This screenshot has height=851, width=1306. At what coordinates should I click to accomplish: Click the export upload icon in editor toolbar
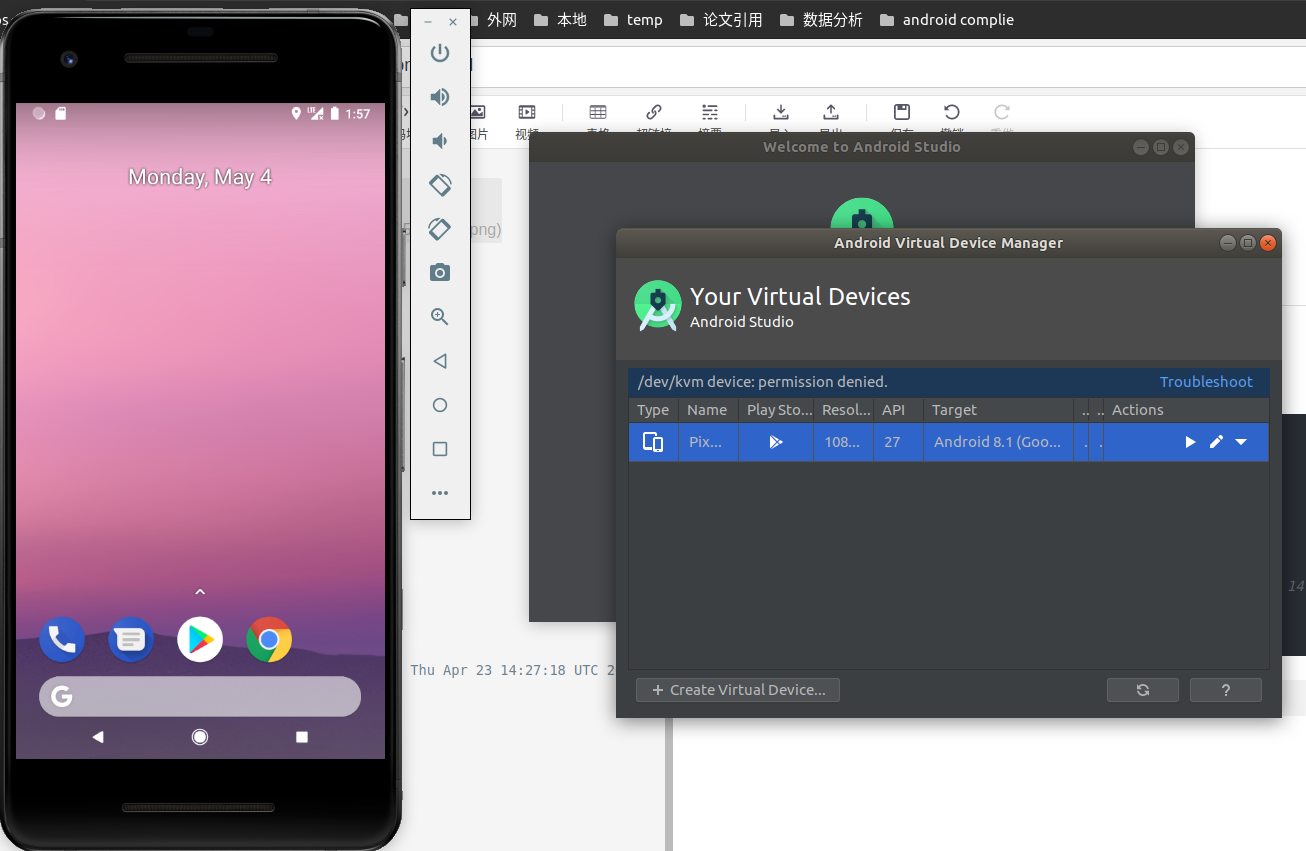831,113
